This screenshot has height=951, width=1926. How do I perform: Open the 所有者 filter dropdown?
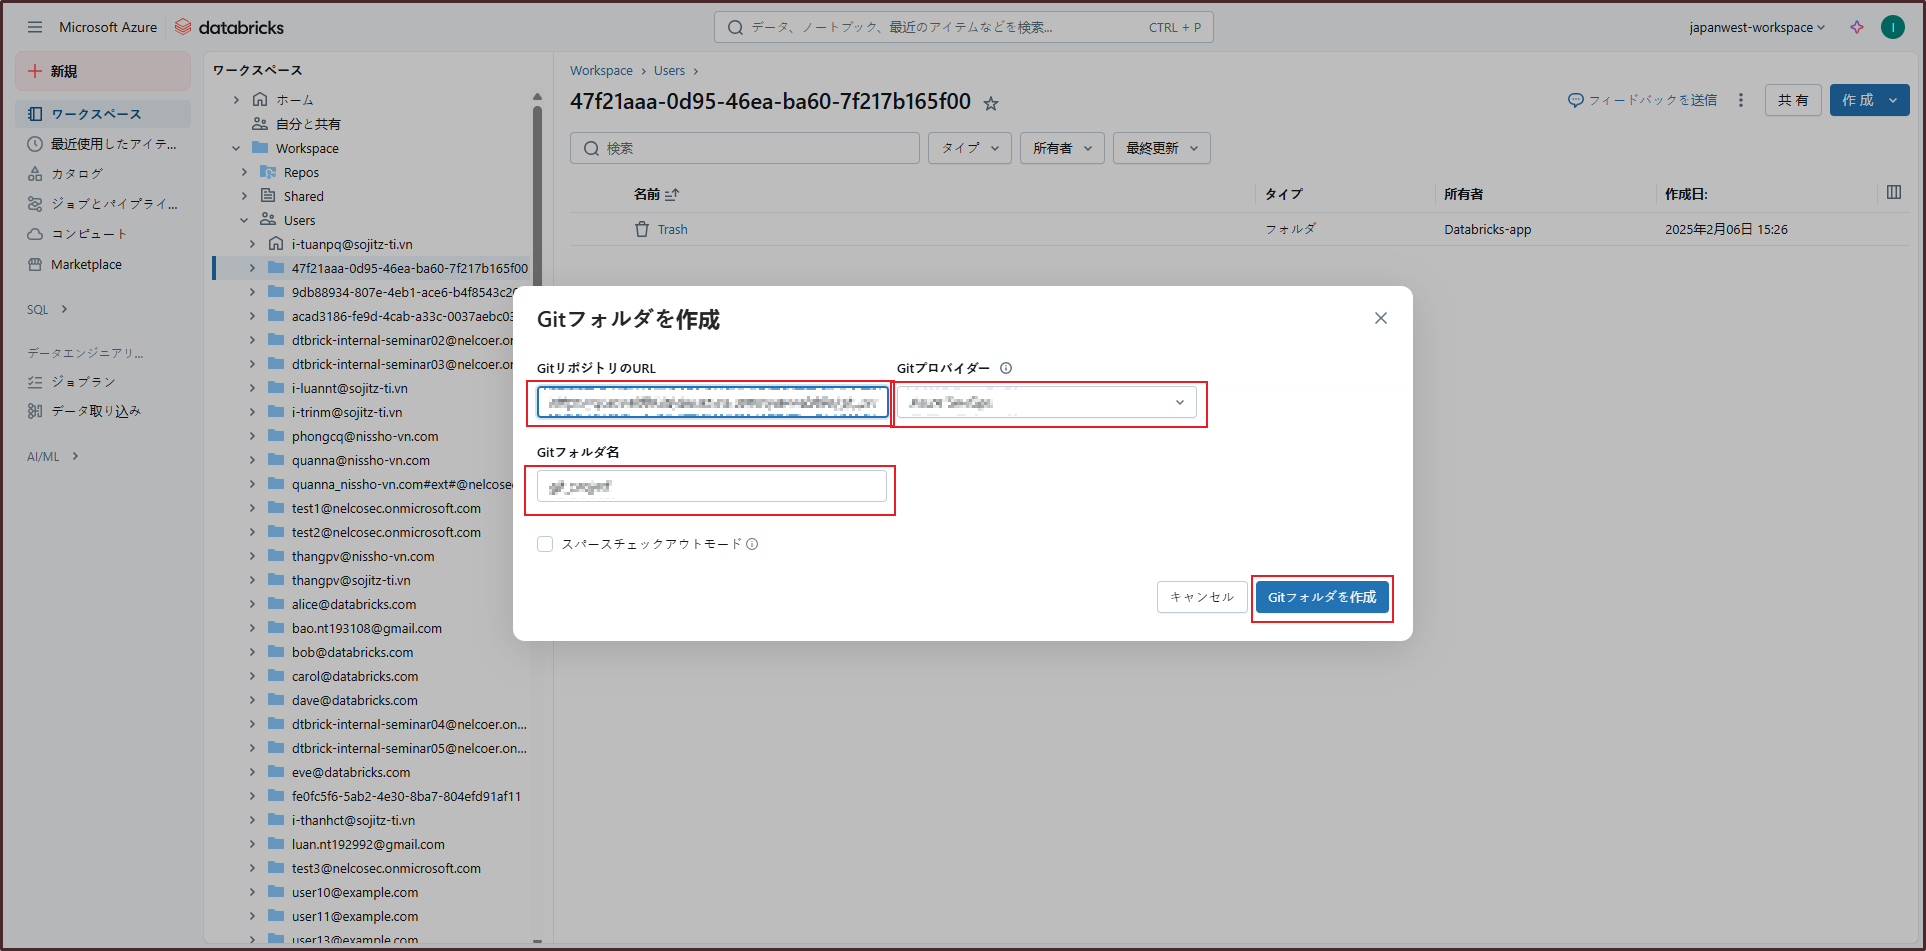[1061, 148]
